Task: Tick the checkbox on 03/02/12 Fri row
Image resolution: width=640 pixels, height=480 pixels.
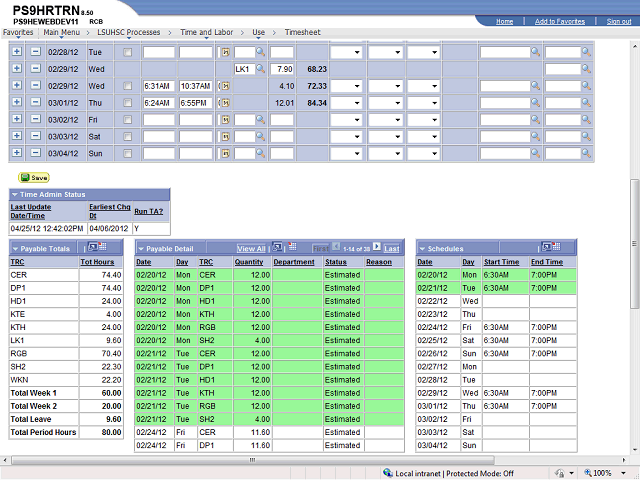Action: [128, 120]
